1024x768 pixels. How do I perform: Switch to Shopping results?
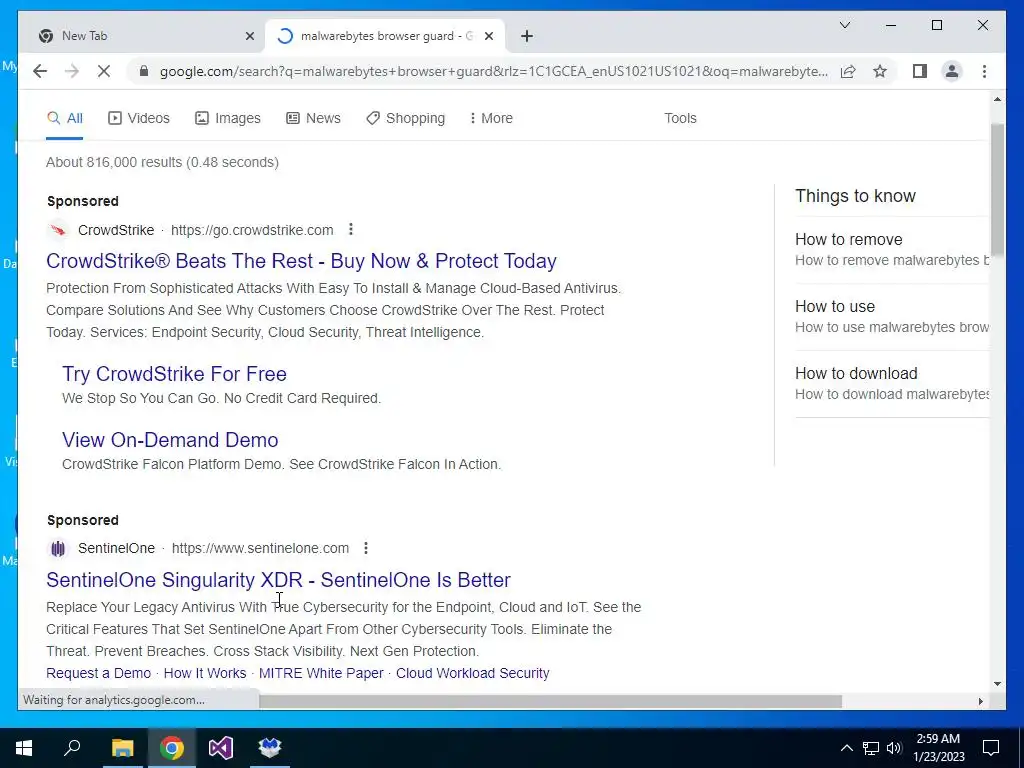pos(406,118)
